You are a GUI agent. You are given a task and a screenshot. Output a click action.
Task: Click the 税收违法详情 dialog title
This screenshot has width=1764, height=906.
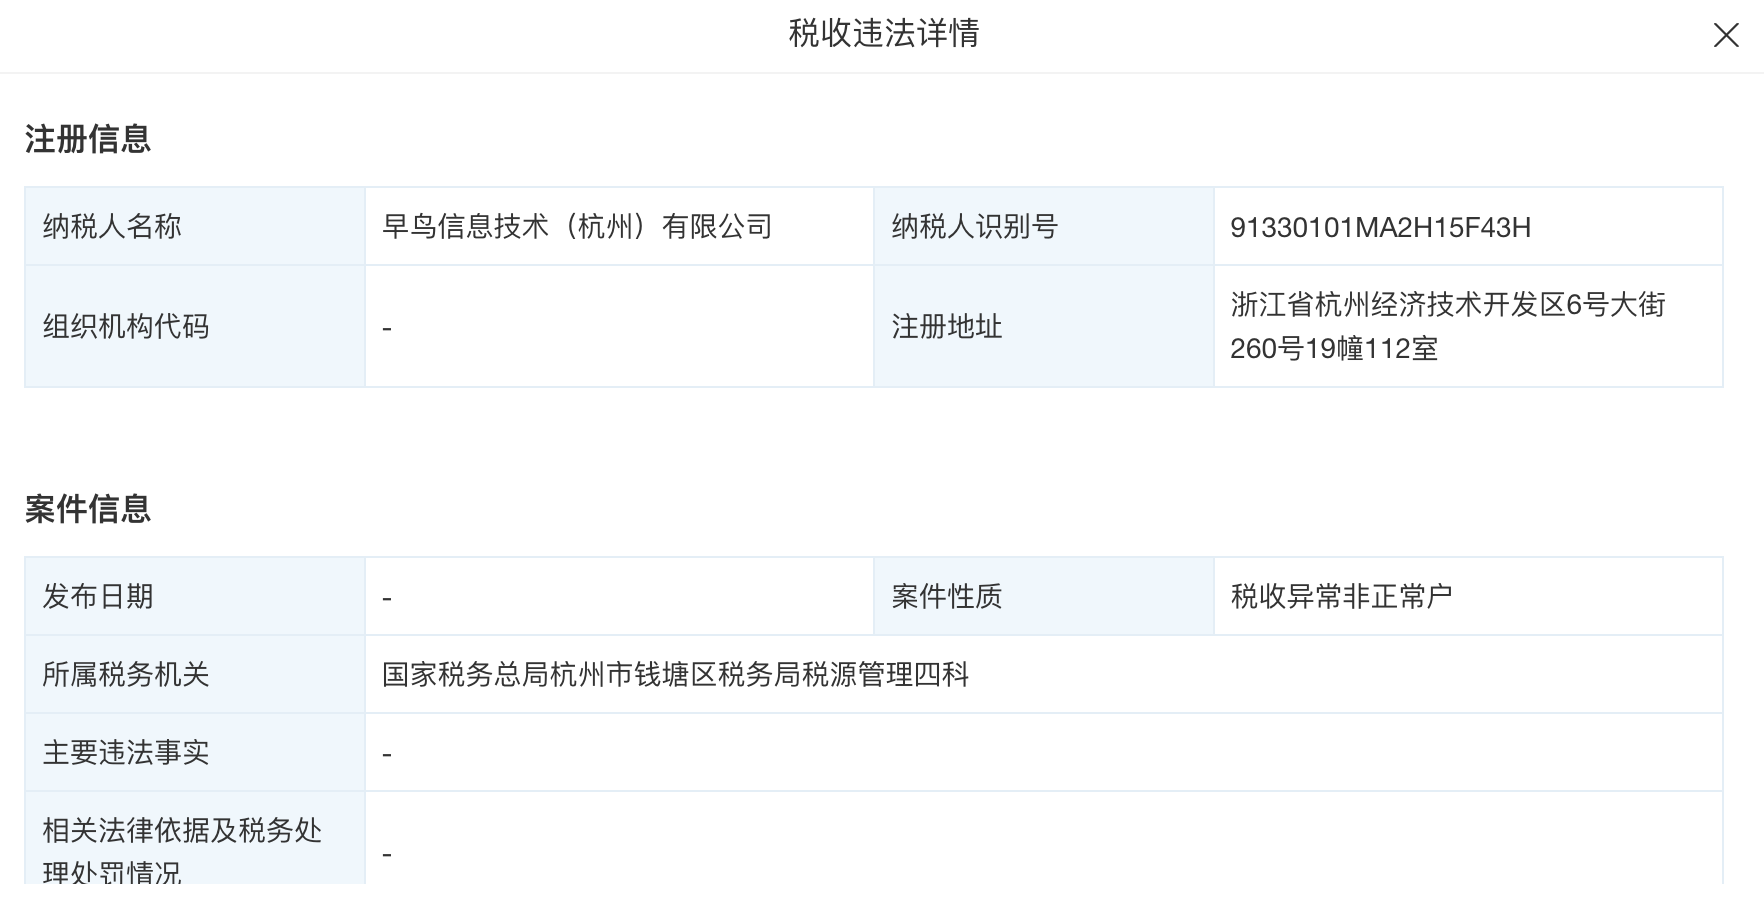[x=883, y=34]
